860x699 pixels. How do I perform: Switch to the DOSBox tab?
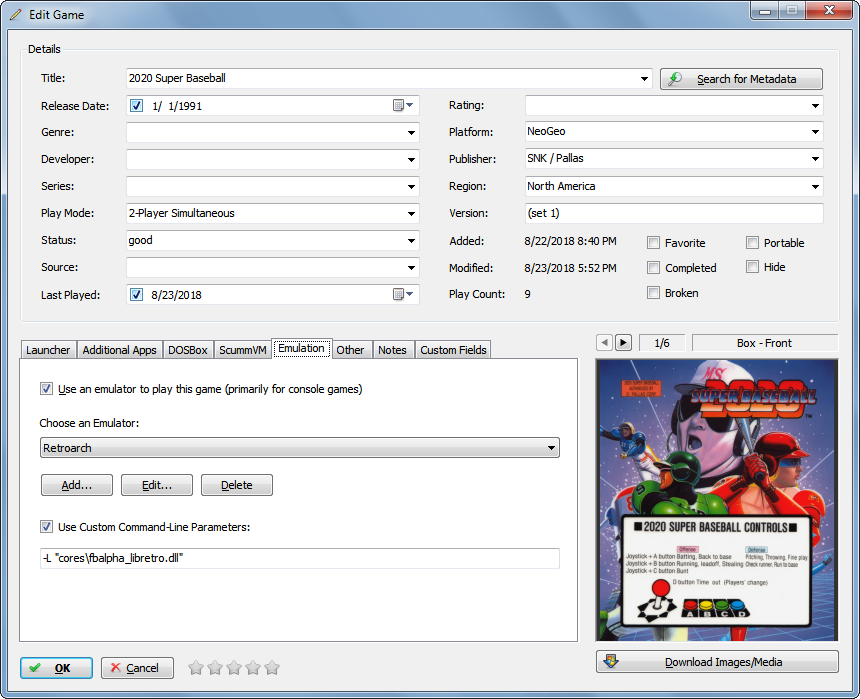188,350
